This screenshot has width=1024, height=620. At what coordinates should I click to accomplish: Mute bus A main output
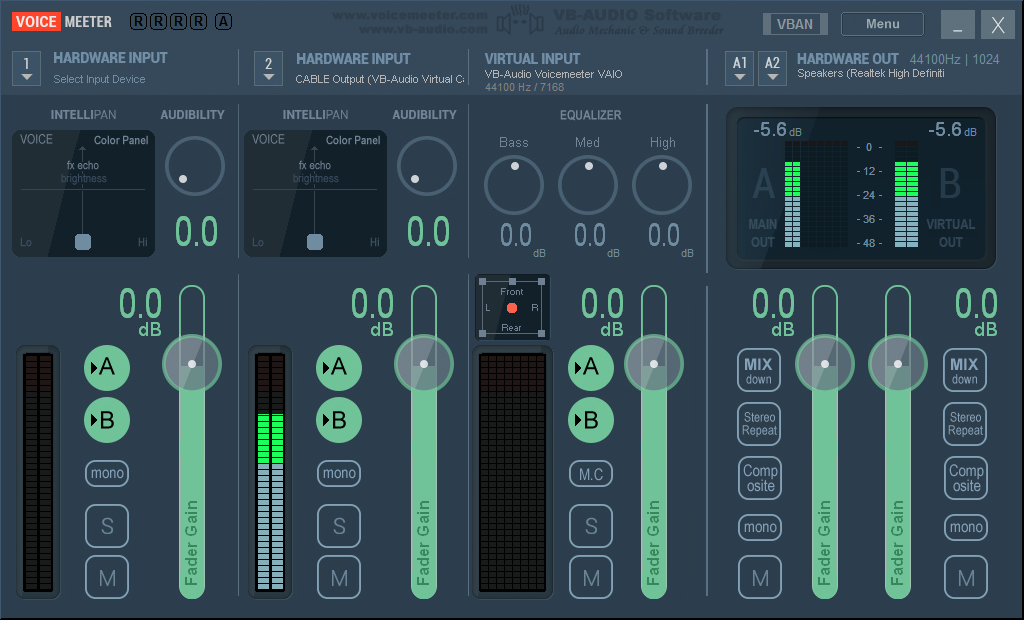(760, 578)
